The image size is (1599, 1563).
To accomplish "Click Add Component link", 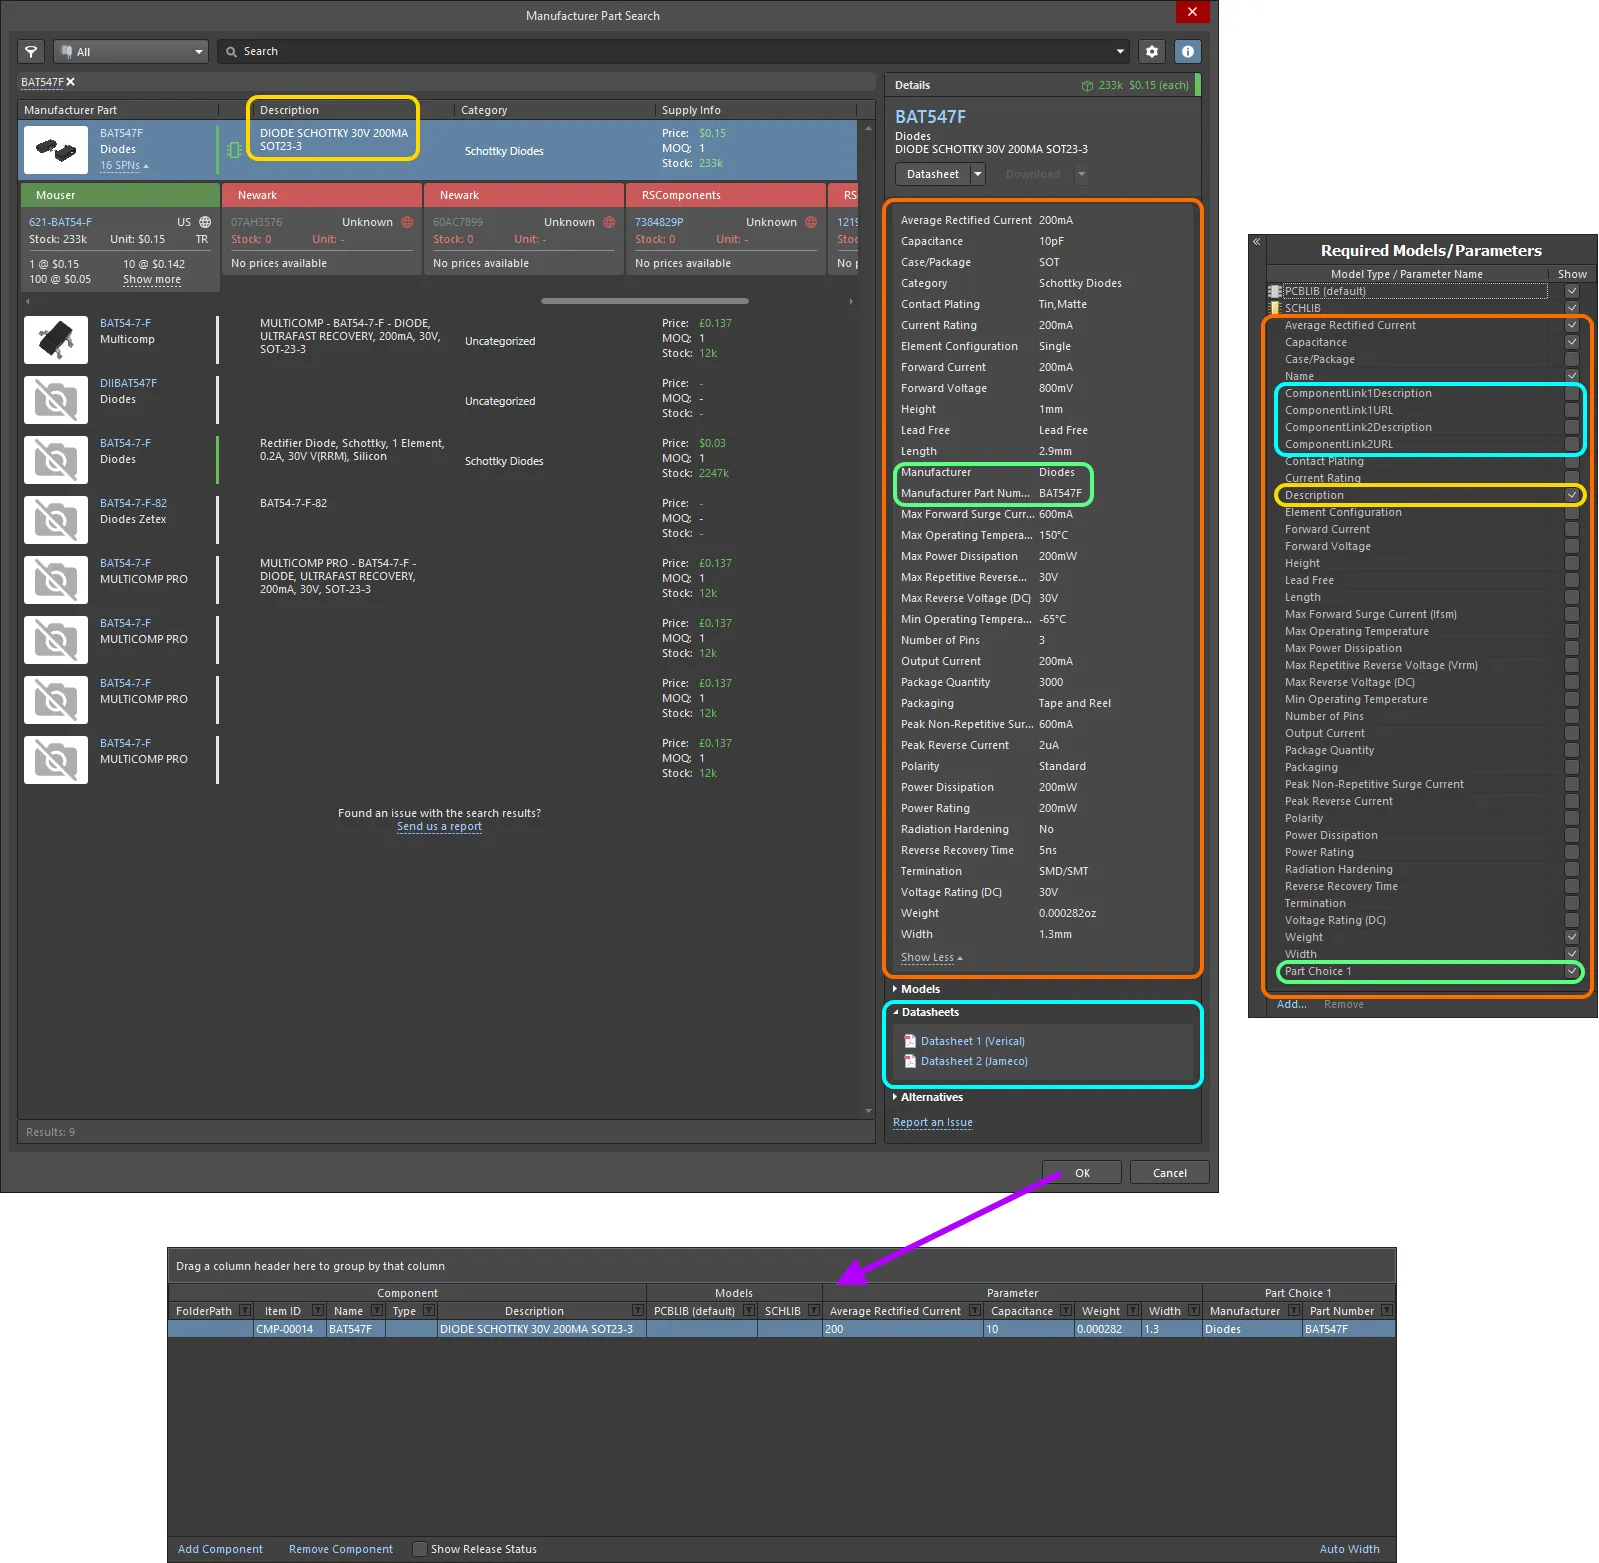I will click(220, 1549).
